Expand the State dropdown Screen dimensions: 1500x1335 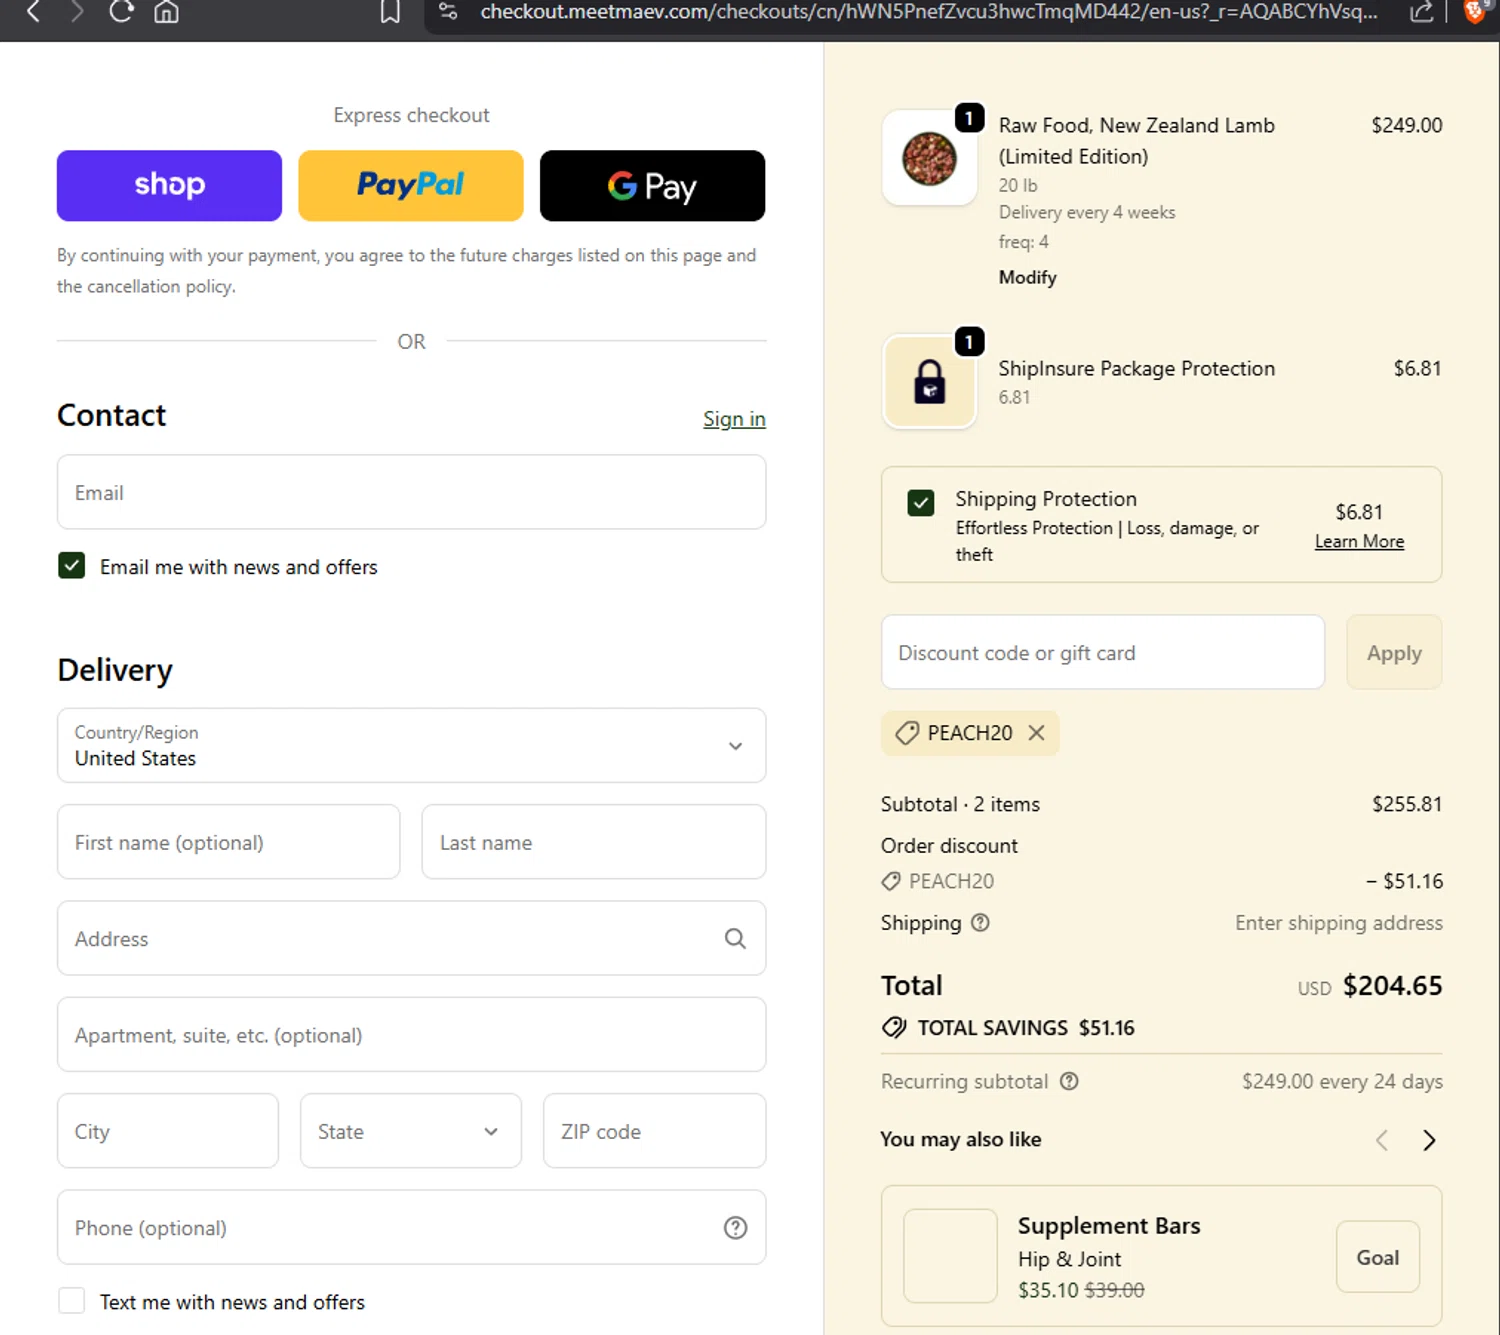tap(410, 1130)
